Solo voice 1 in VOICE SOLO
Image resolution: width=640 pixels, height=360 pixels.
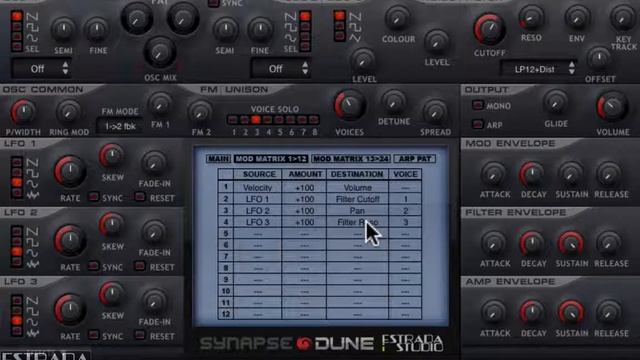(x=233, y=120)
